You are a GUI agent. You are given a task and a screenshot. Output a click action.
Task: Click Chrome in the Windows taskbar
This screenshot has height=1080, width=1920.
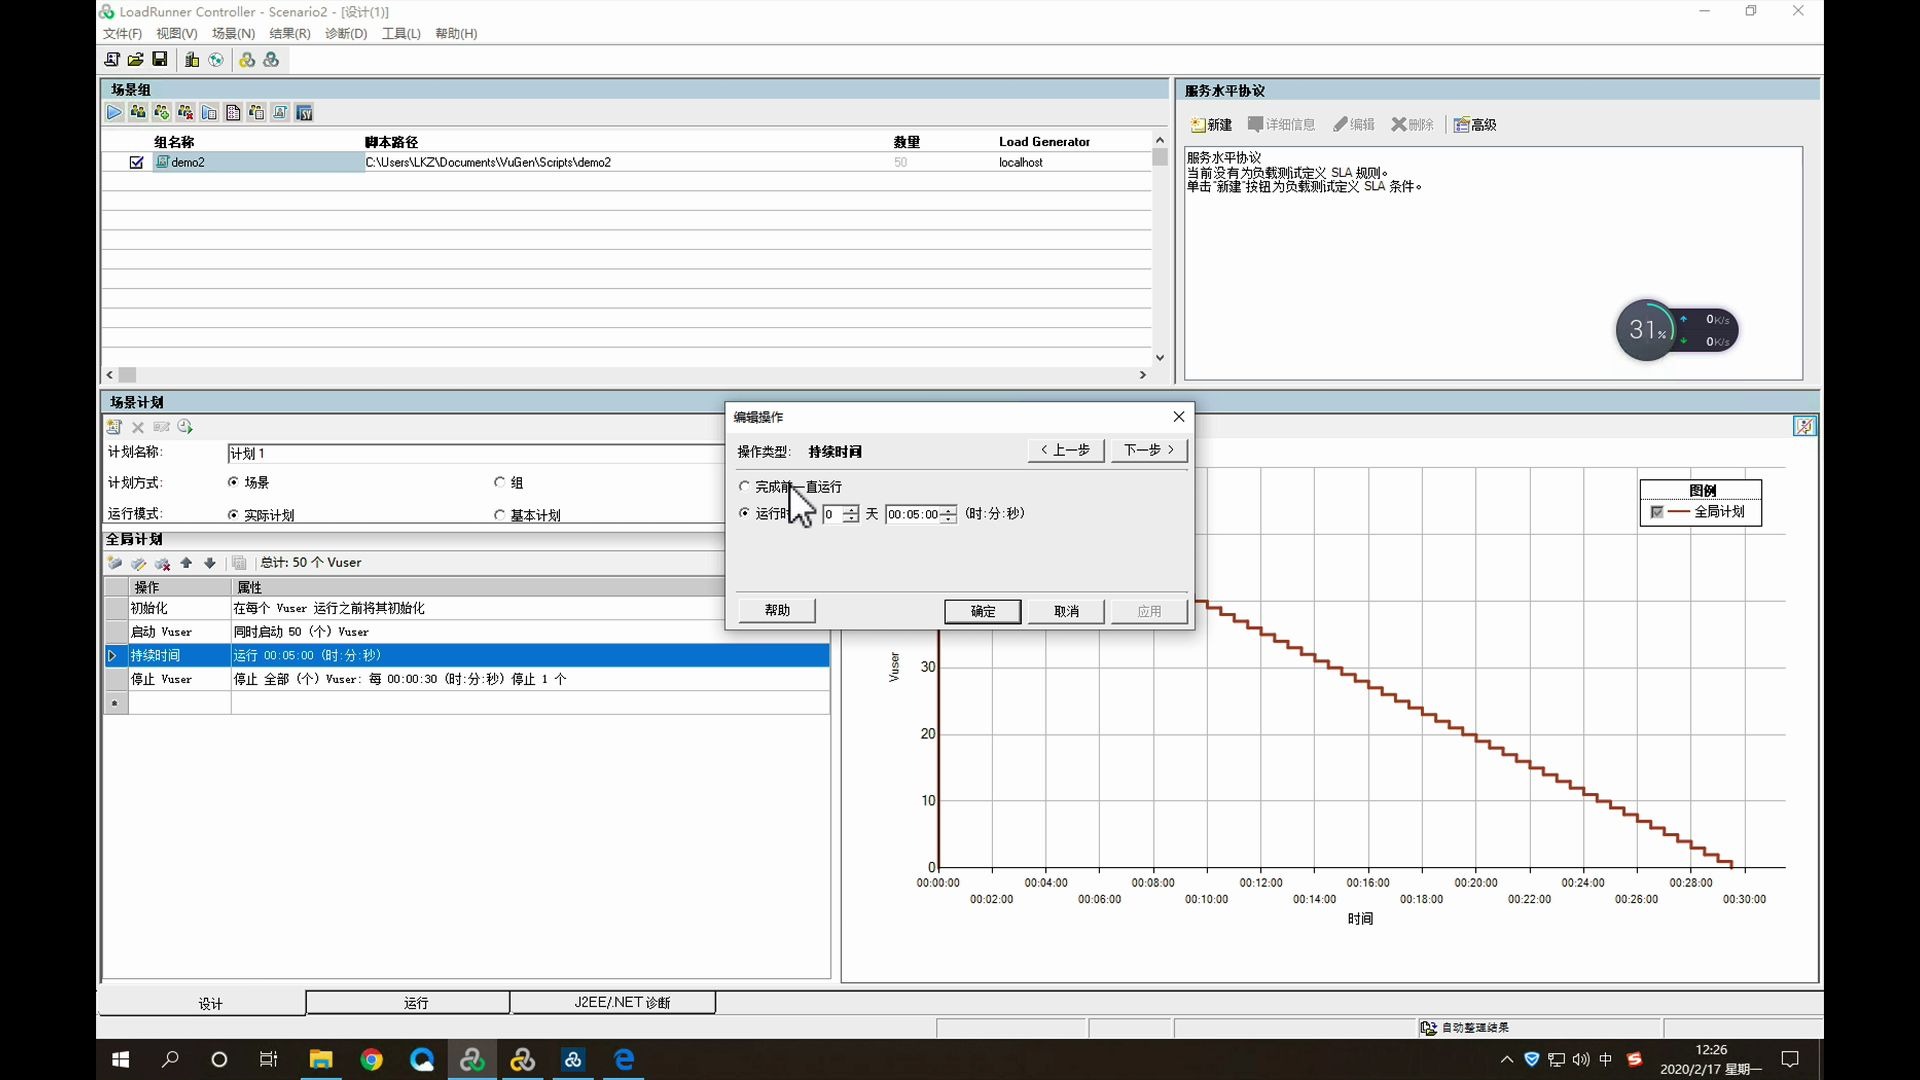pyautogui.click(x=371, y=1060)
